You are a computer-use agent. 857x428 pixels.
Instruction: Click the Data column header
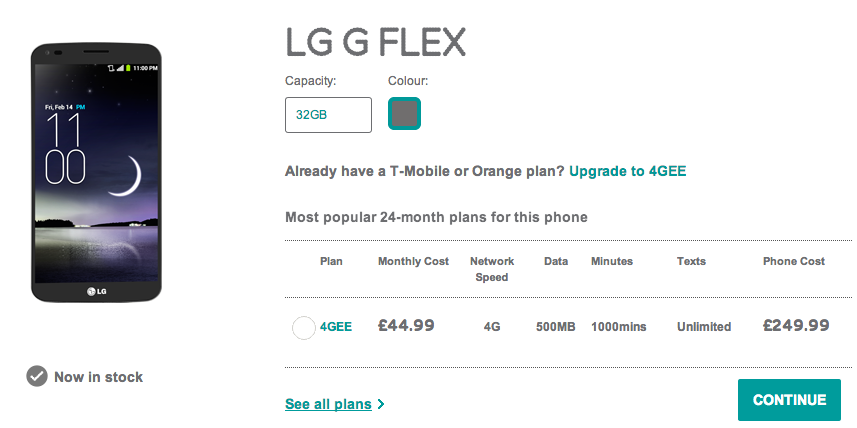pos(556,261)
